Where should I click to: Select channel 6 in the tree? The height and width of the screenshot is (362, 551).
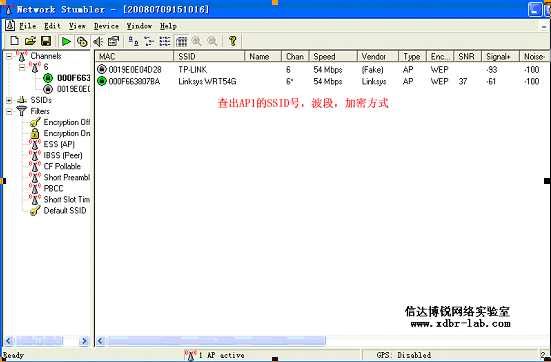coord(46,67)
